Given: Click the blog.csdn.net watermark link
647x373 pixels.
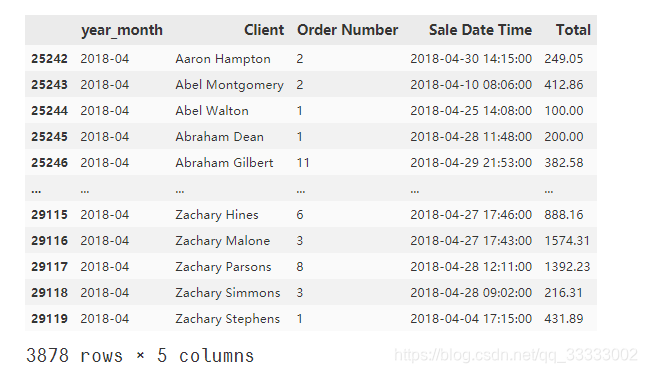Looking at the screenshot, I should point(516,355).
